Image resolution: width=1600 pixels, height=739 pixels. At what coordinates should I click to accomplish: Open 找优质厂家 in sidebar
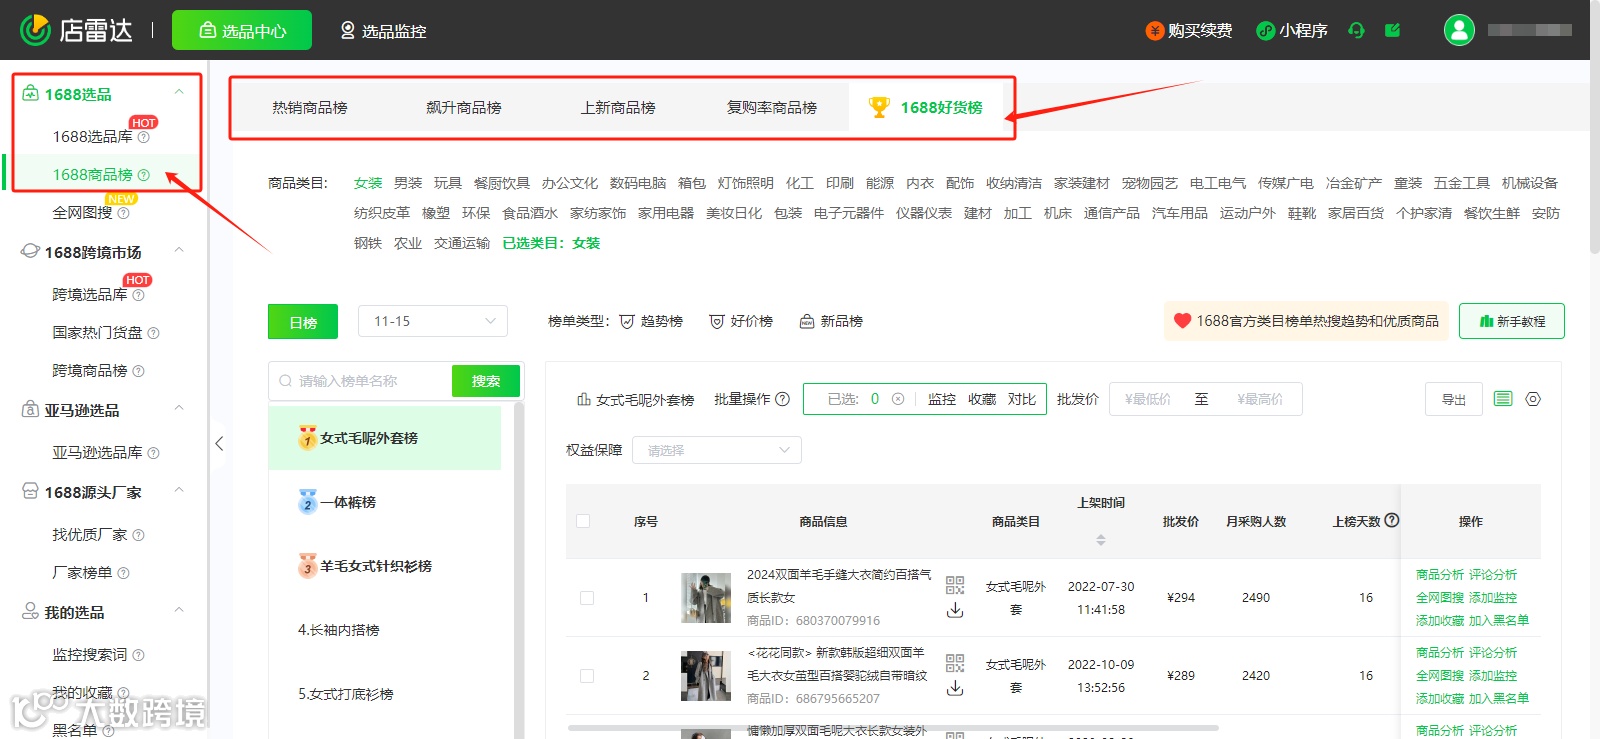coord(90,535)
